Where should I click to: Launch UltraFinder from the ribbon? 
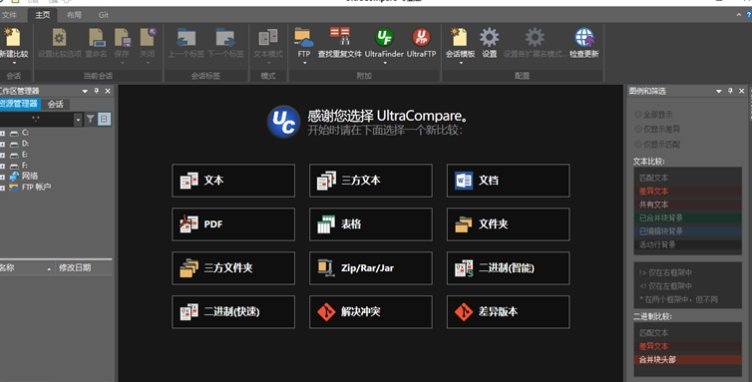384,37
